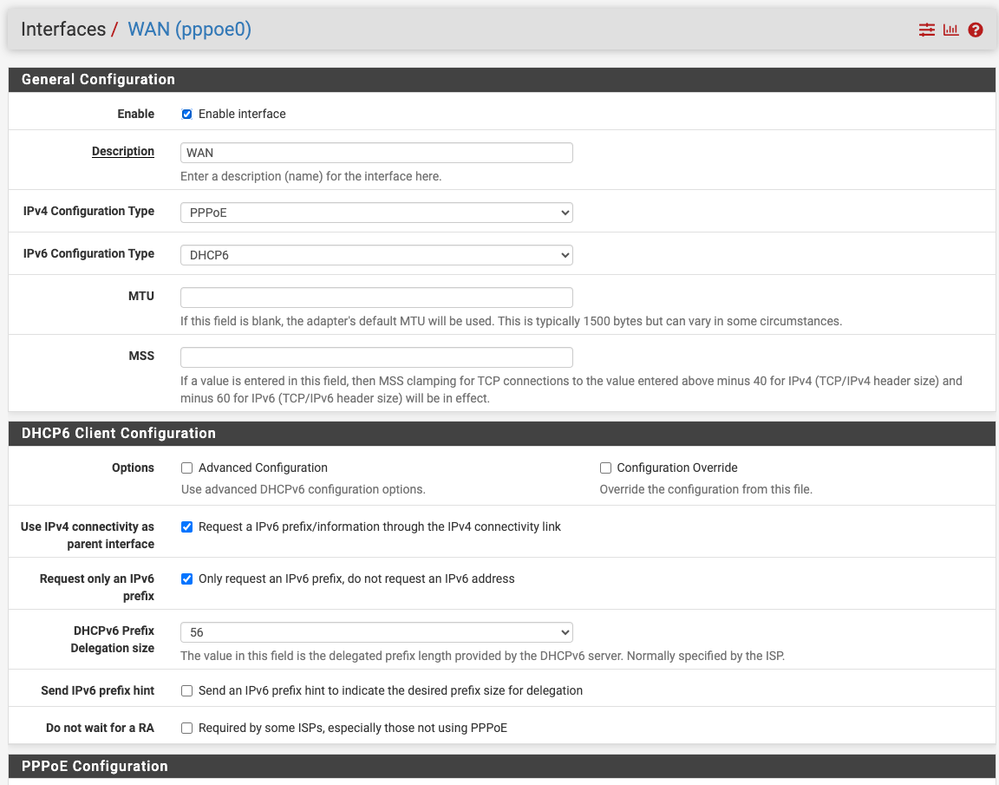
Task: Click the red help question mark icon
Action: [x=976, y=30]
